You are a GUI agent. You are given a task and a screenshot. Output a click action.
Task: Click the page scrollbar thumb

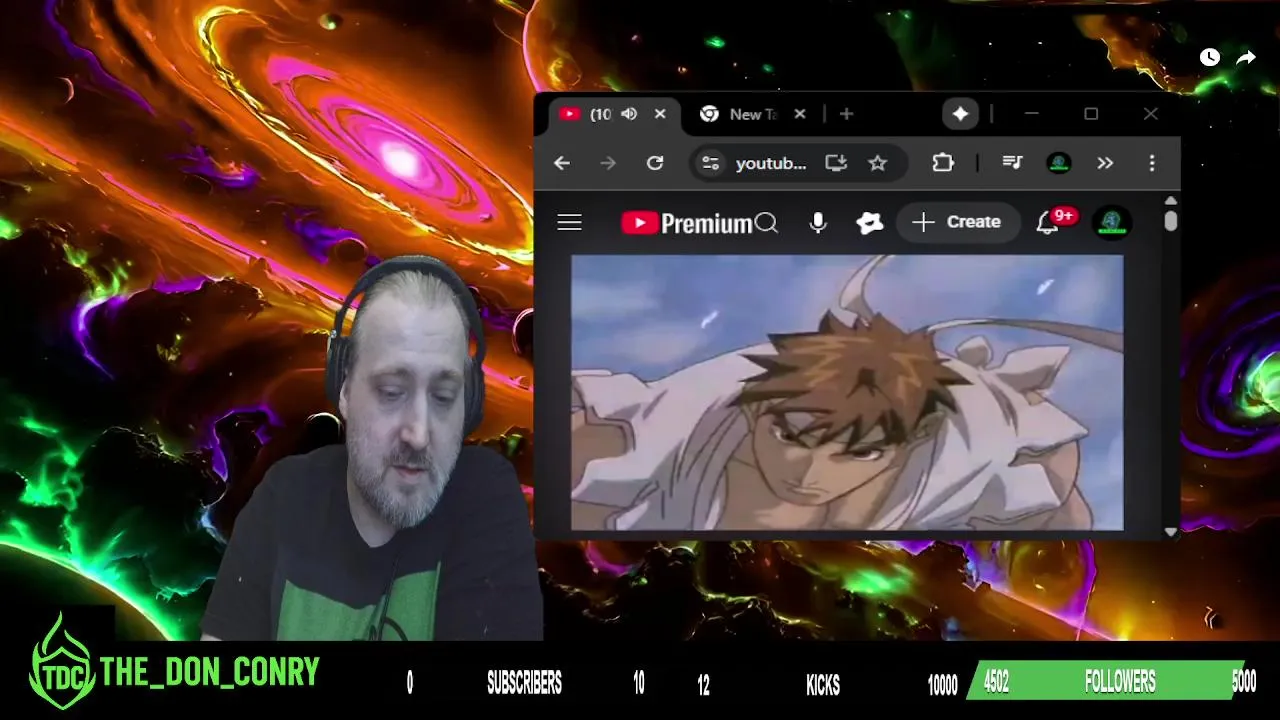click(1171, 221)
